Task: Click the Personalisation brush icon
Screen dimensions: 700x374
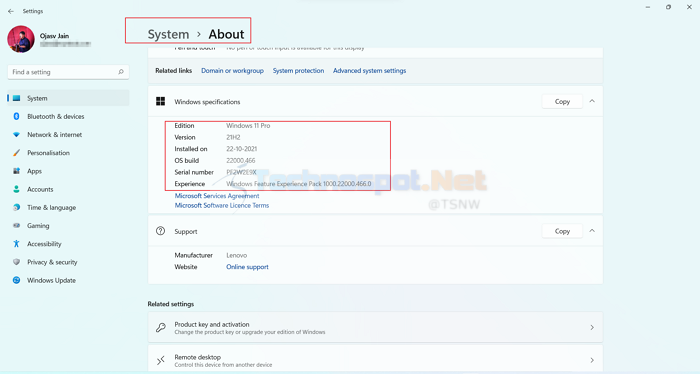Action: (x=17, y=153)
